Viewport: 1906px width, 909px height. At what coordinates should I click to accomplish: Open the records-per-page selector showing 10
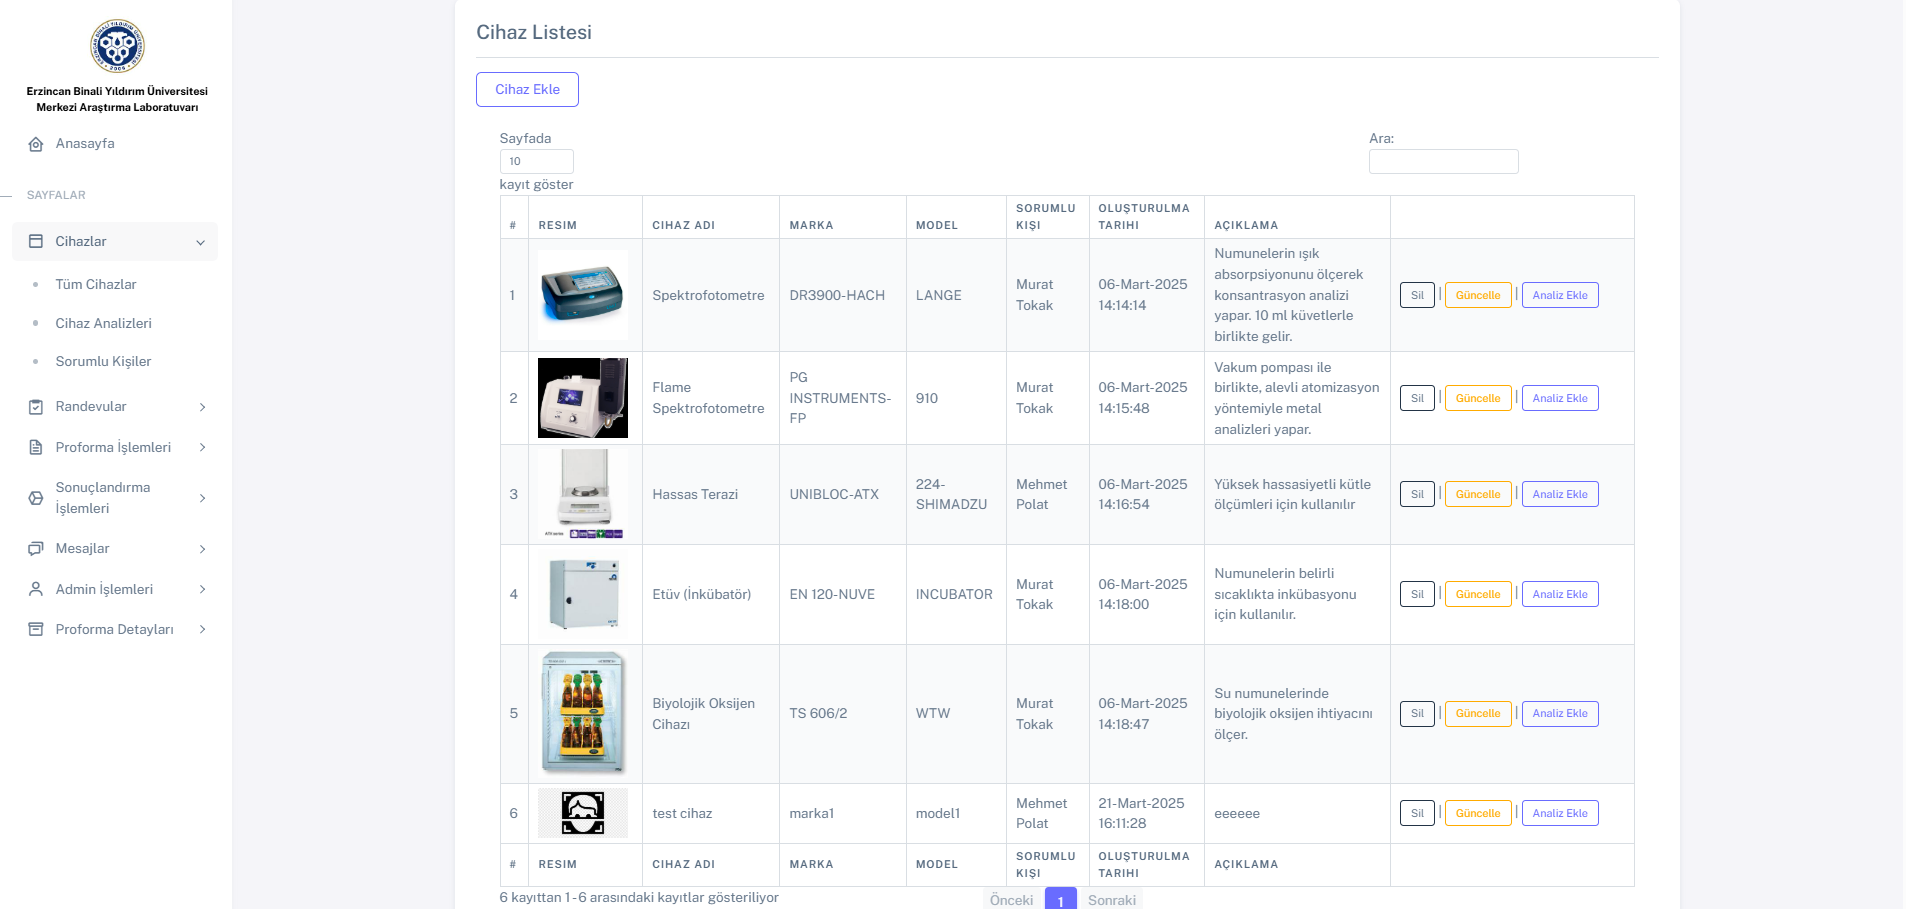tap(536, 161)
